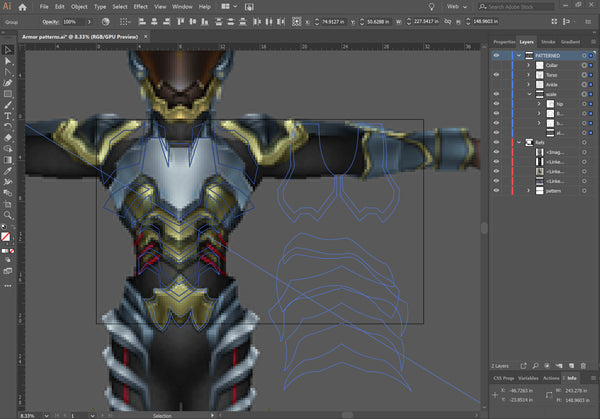Hide the PATTERNED layer
This screenshot has height=419, width=600.
(x=497, y=56)
